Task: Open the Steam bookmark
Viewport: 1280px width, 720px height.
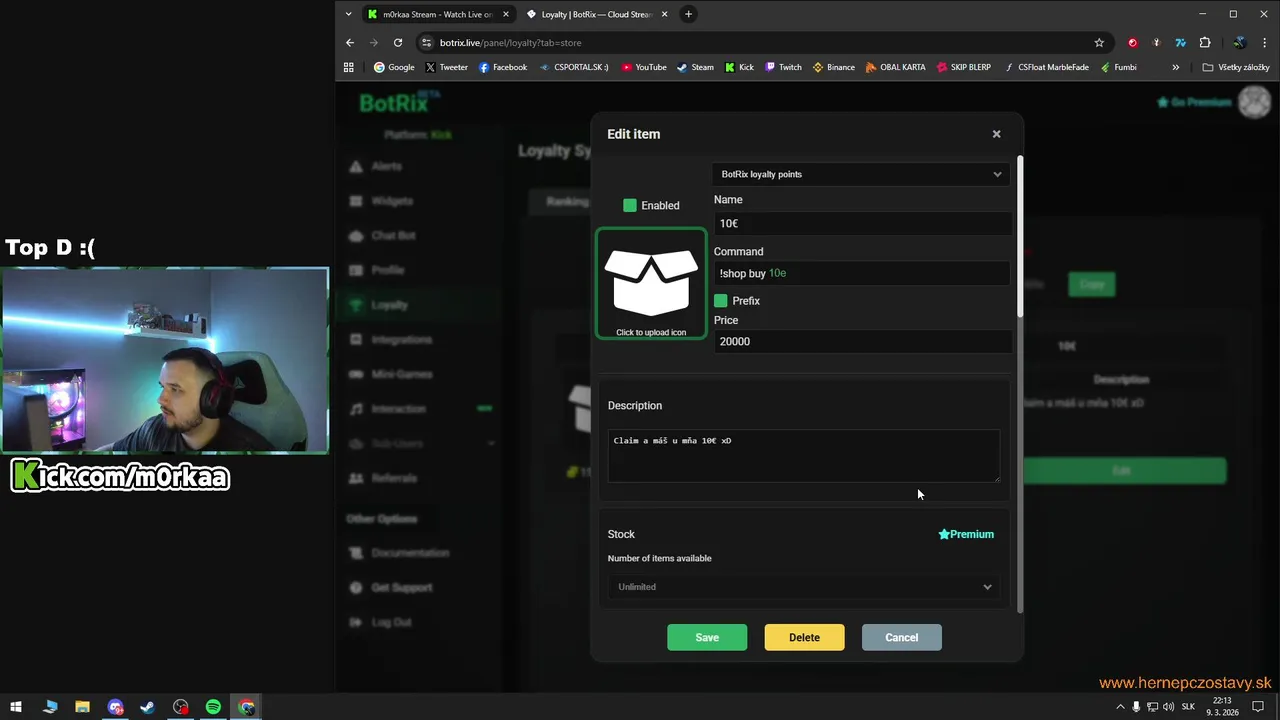Action: tap(695, 68)
